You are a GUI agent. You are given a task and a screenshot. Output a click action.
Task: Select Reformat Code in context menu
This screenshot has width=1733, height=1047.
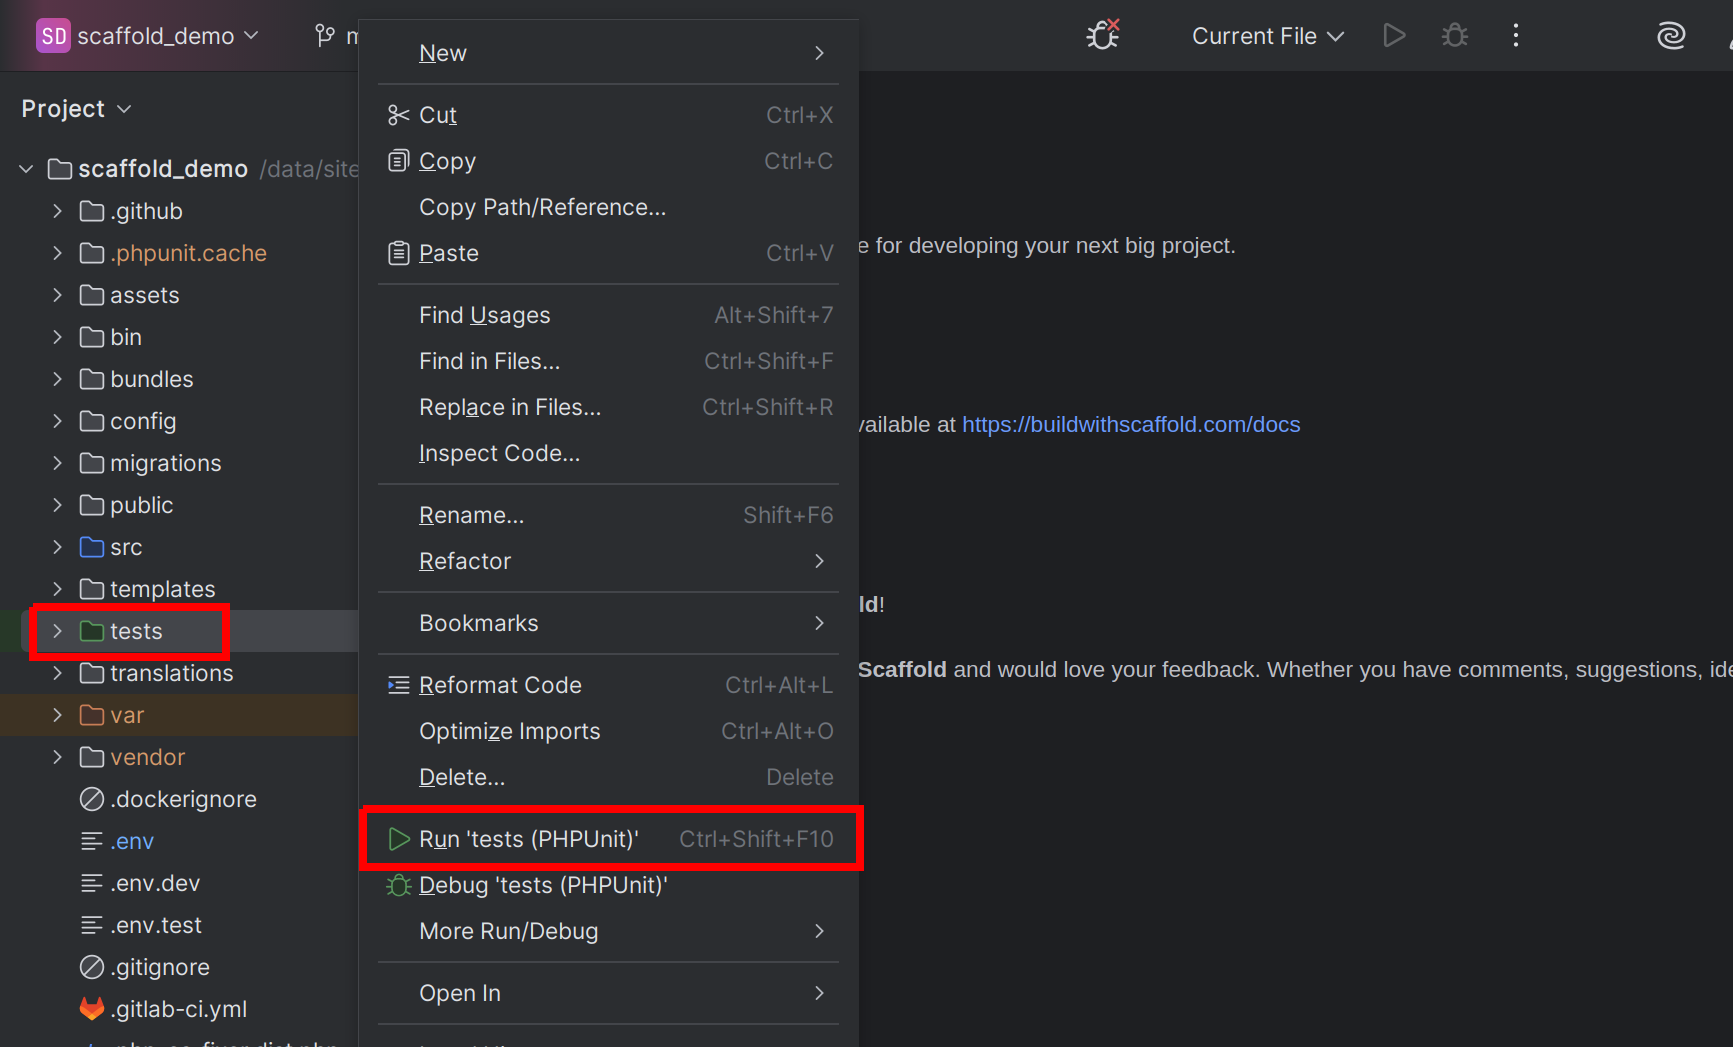click(500, 685)
